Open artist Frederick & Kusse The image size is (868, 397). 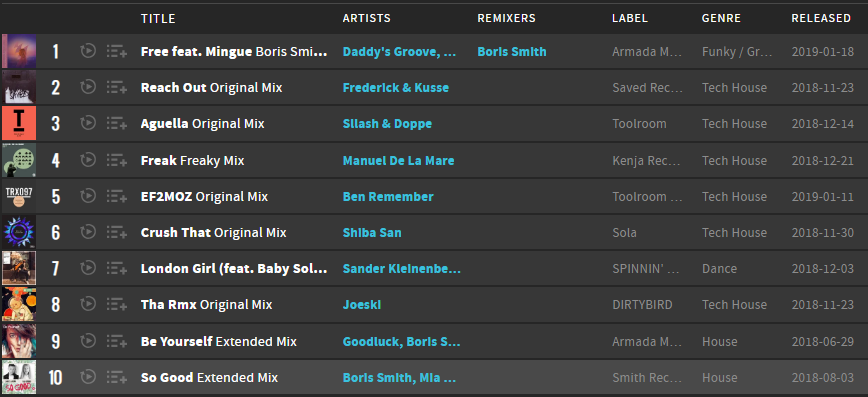click(396, 87)
